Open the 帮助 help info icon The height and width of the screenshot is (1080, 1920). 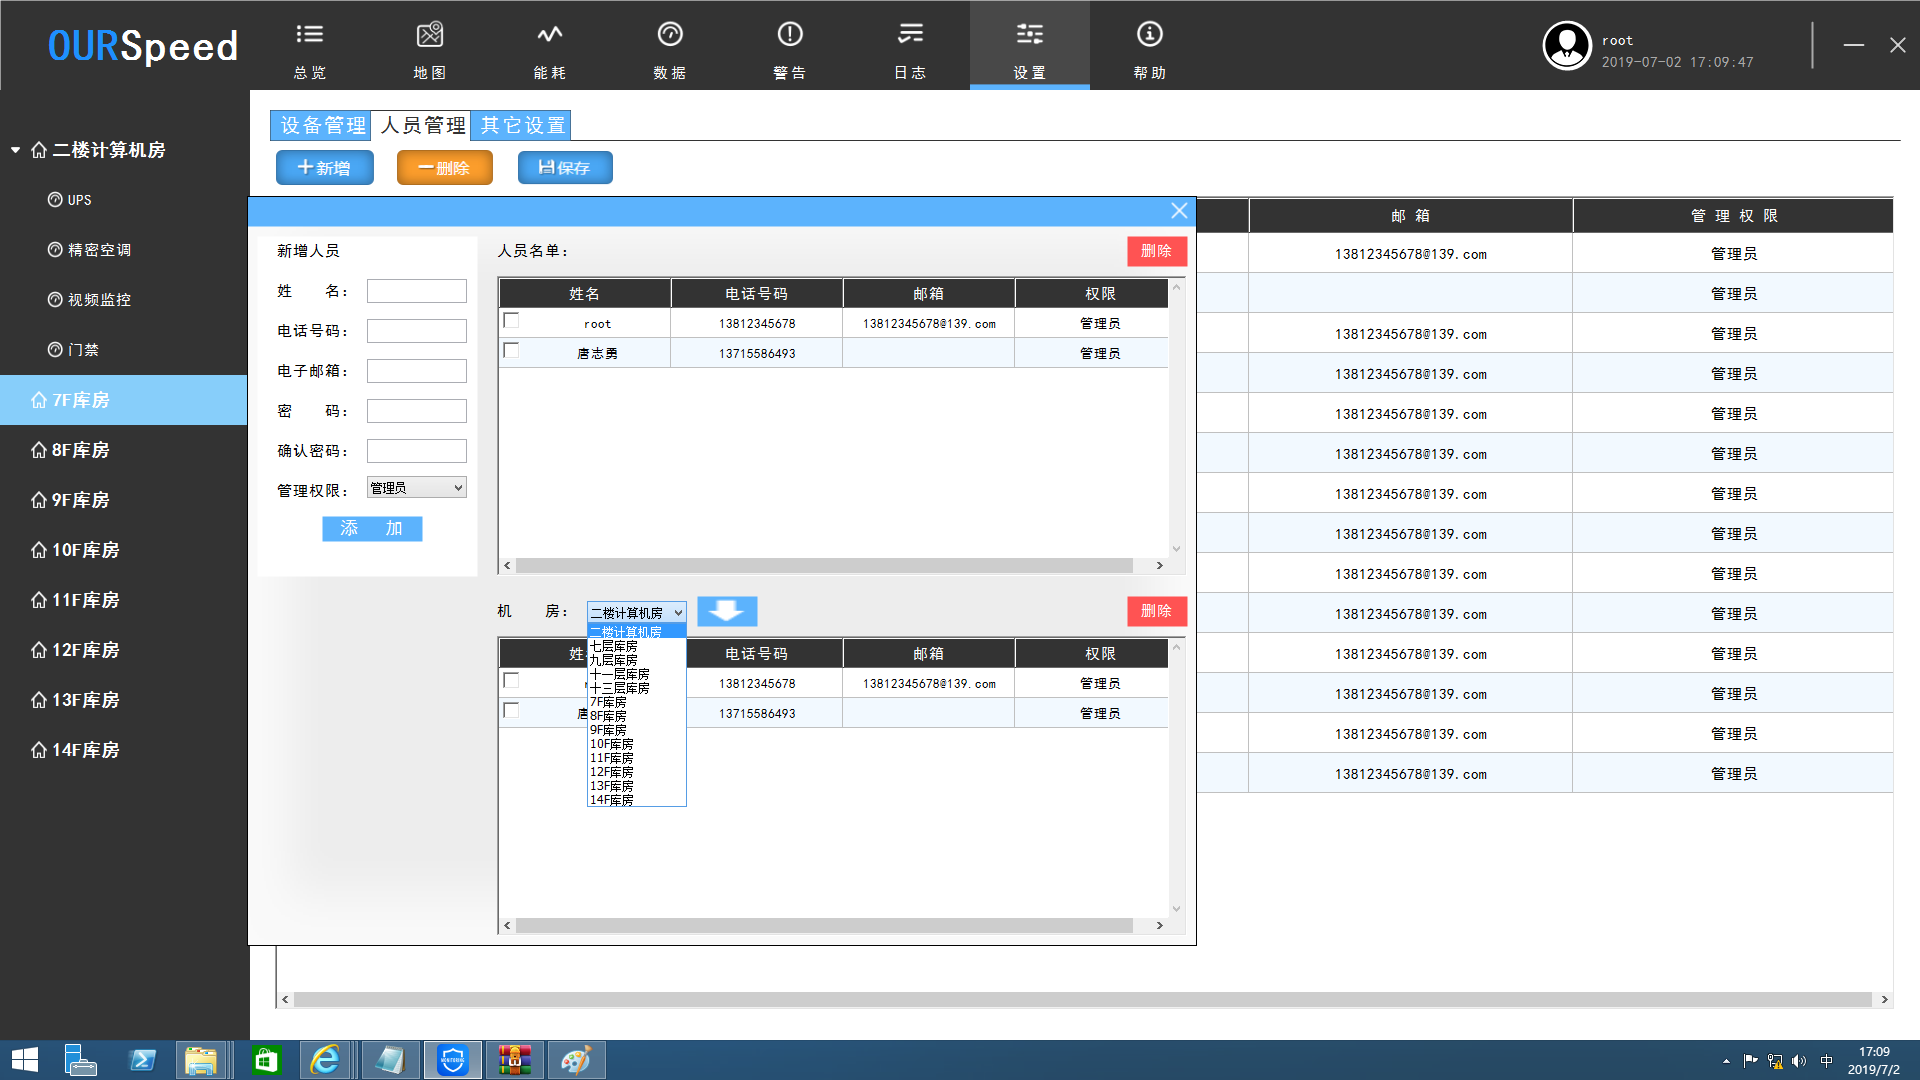pos(1150,36)
